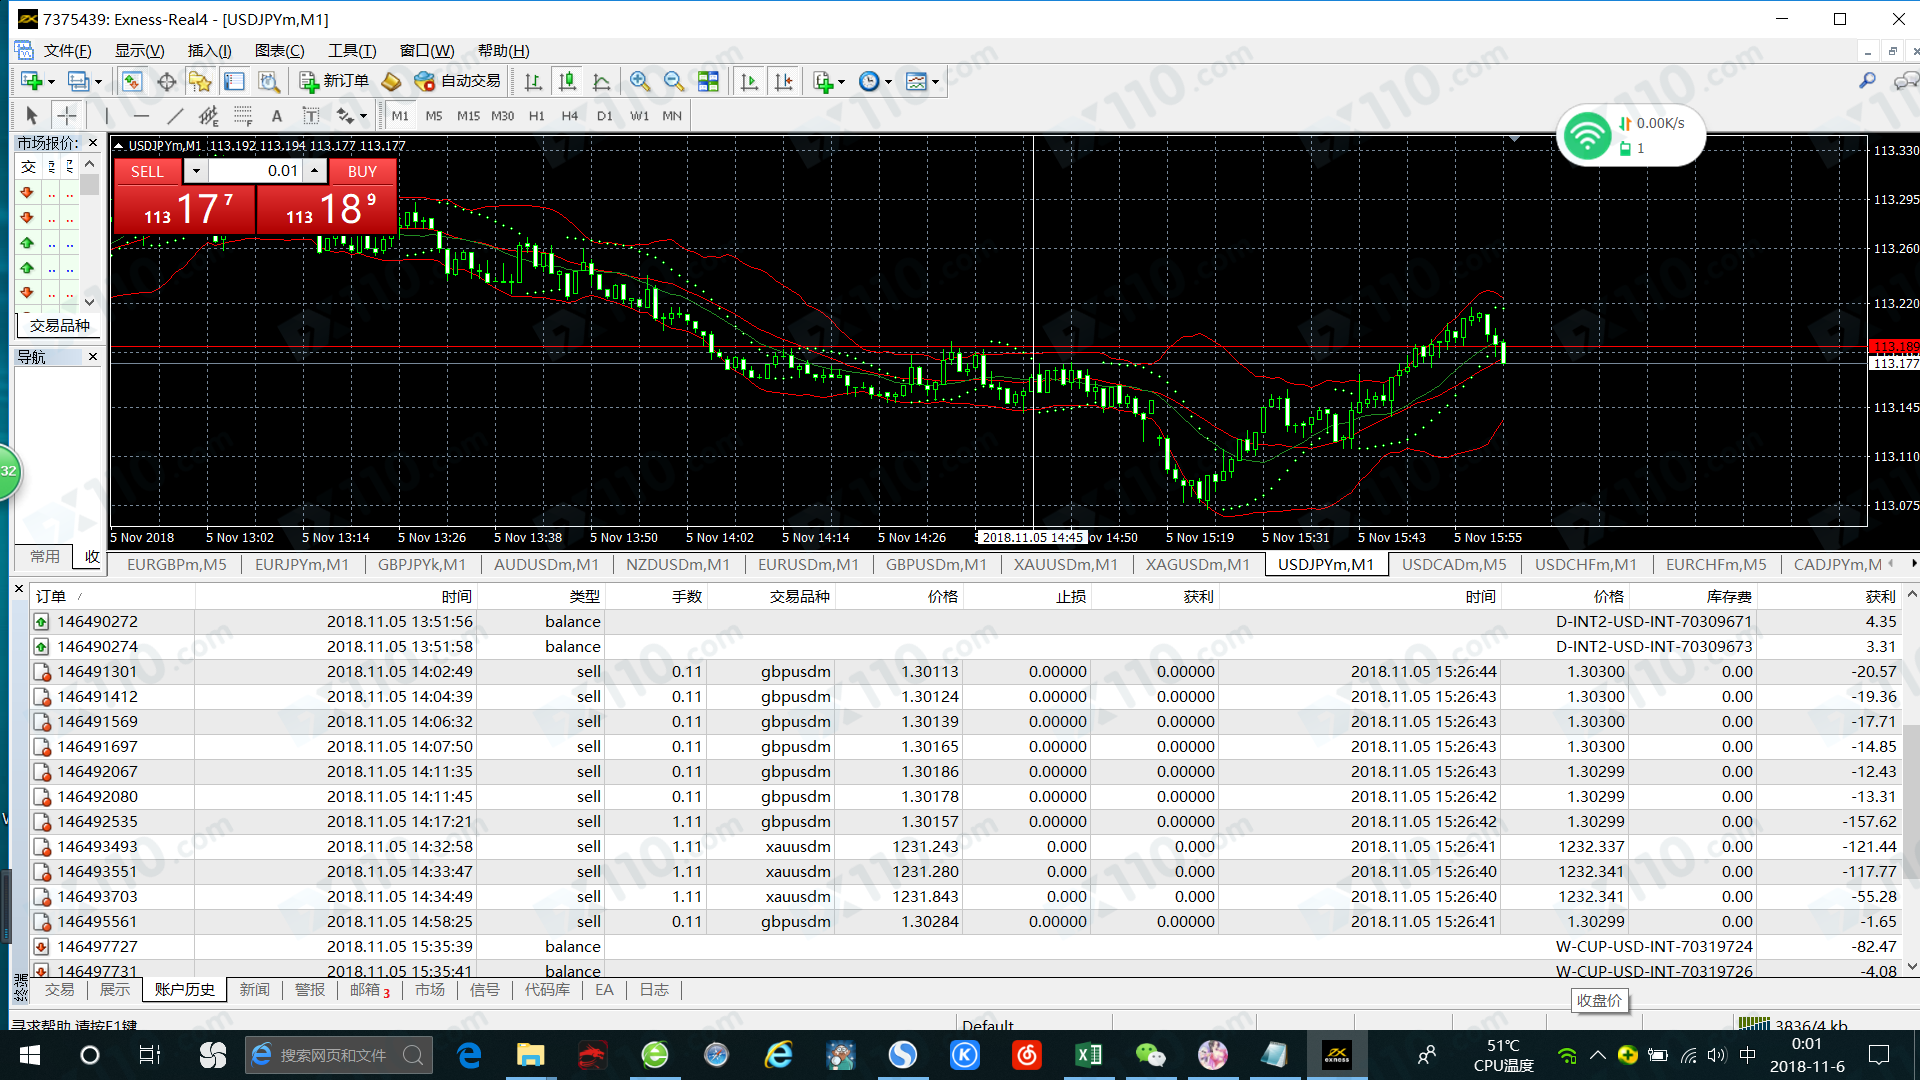
Task: Click the New Order (新订单) button
Action: tap(335, 82)
